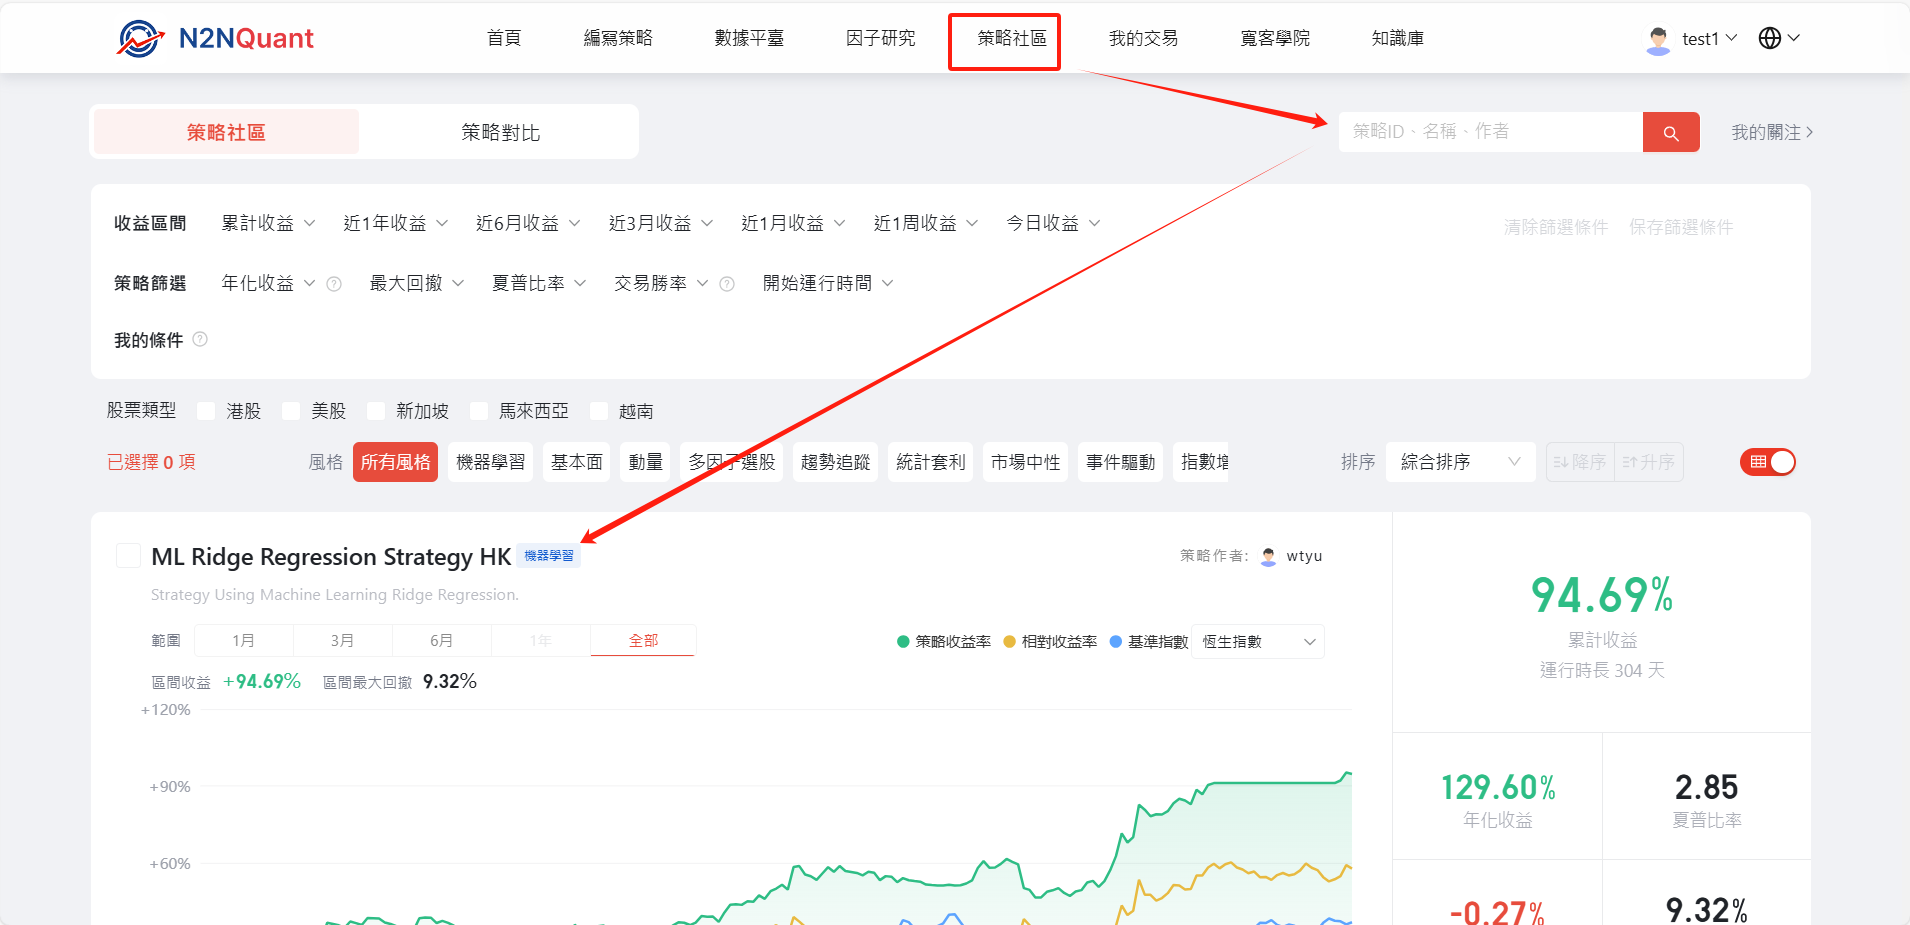Click the wtyu author avatar
This screenshot has height=925, width=1910.
click(x=1269, y=556)
